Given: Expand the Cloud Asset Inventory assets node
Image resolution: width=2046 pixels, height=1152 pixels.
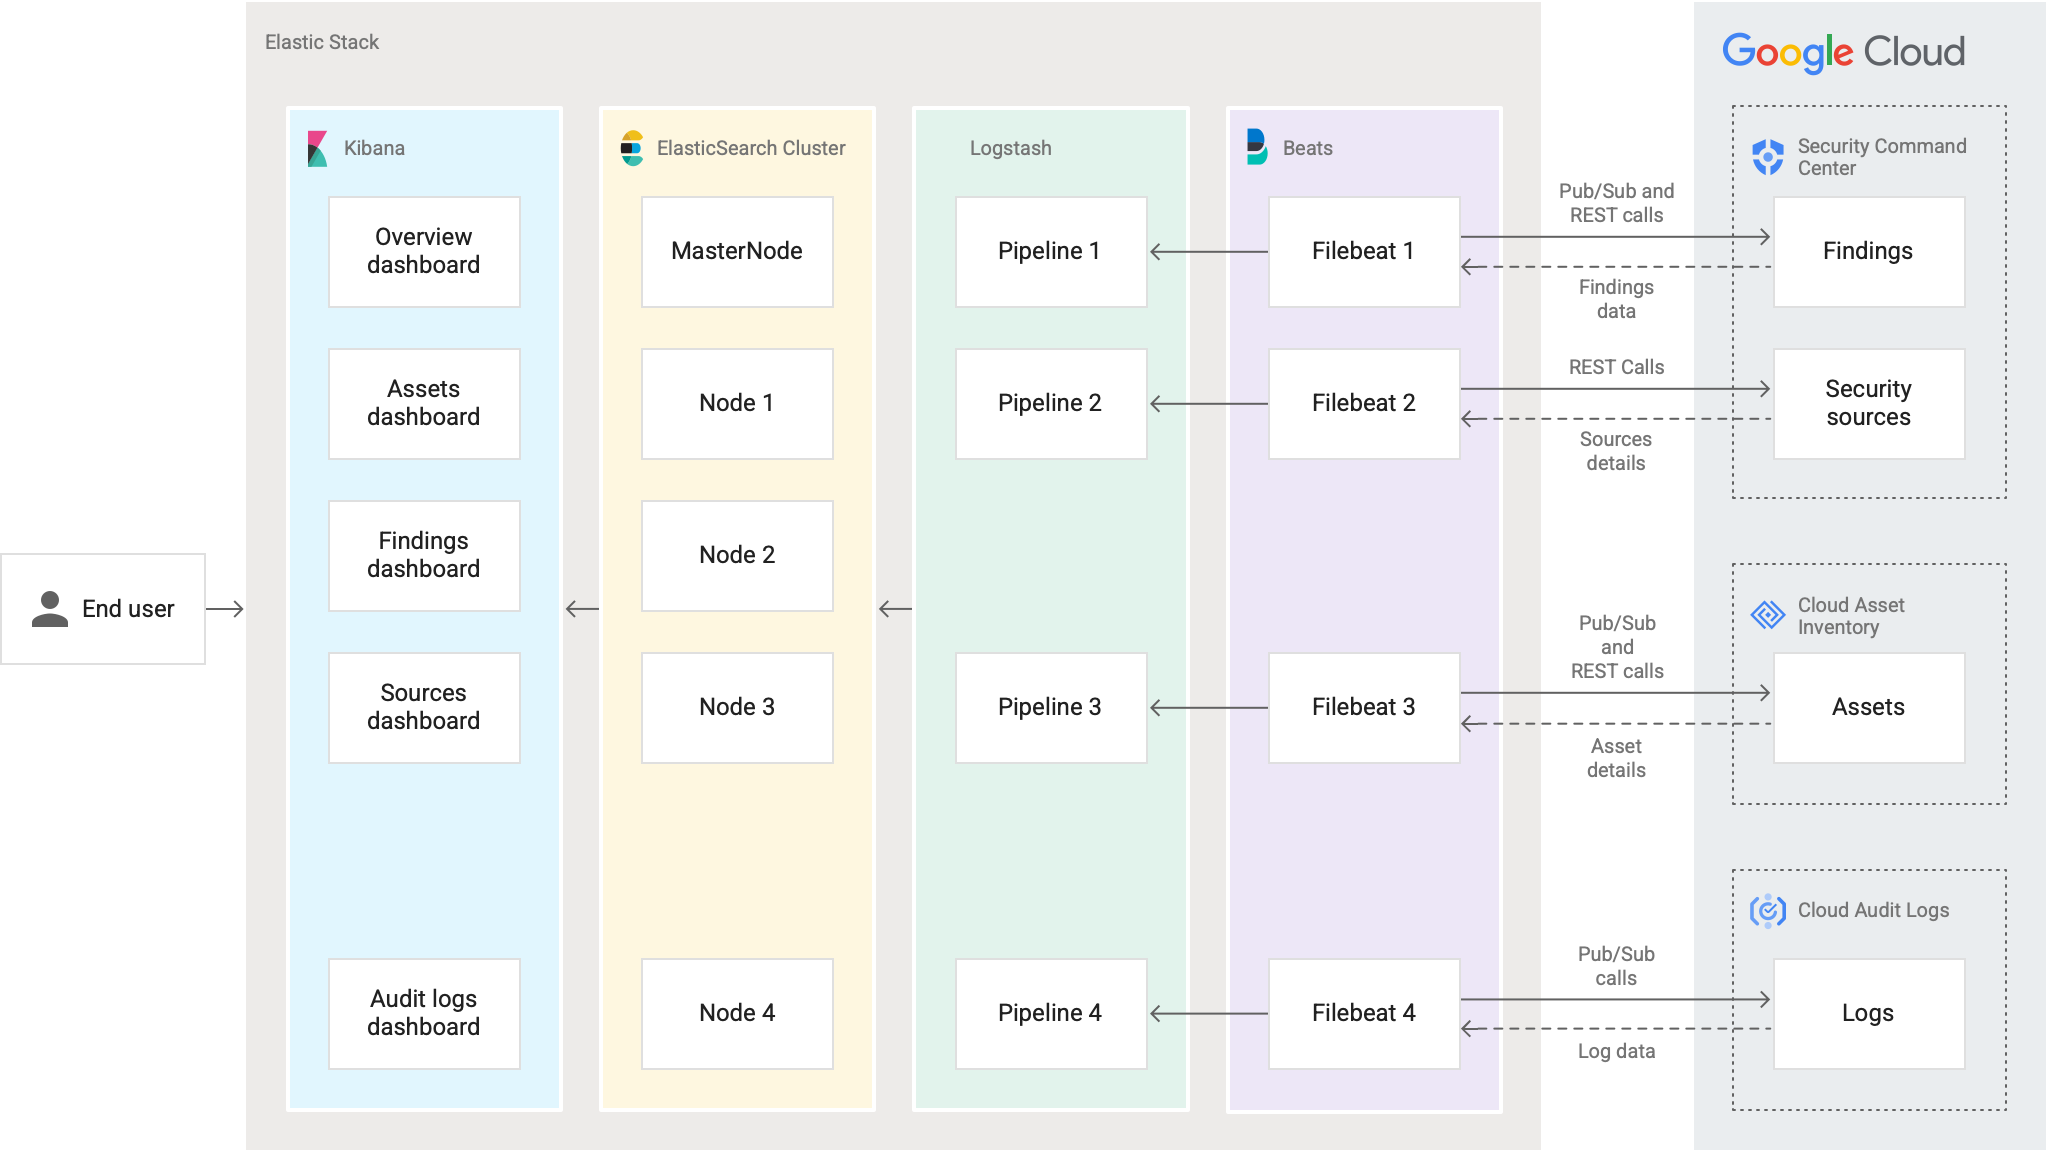Looking at the screenshot, I should tap(1870, 705).
